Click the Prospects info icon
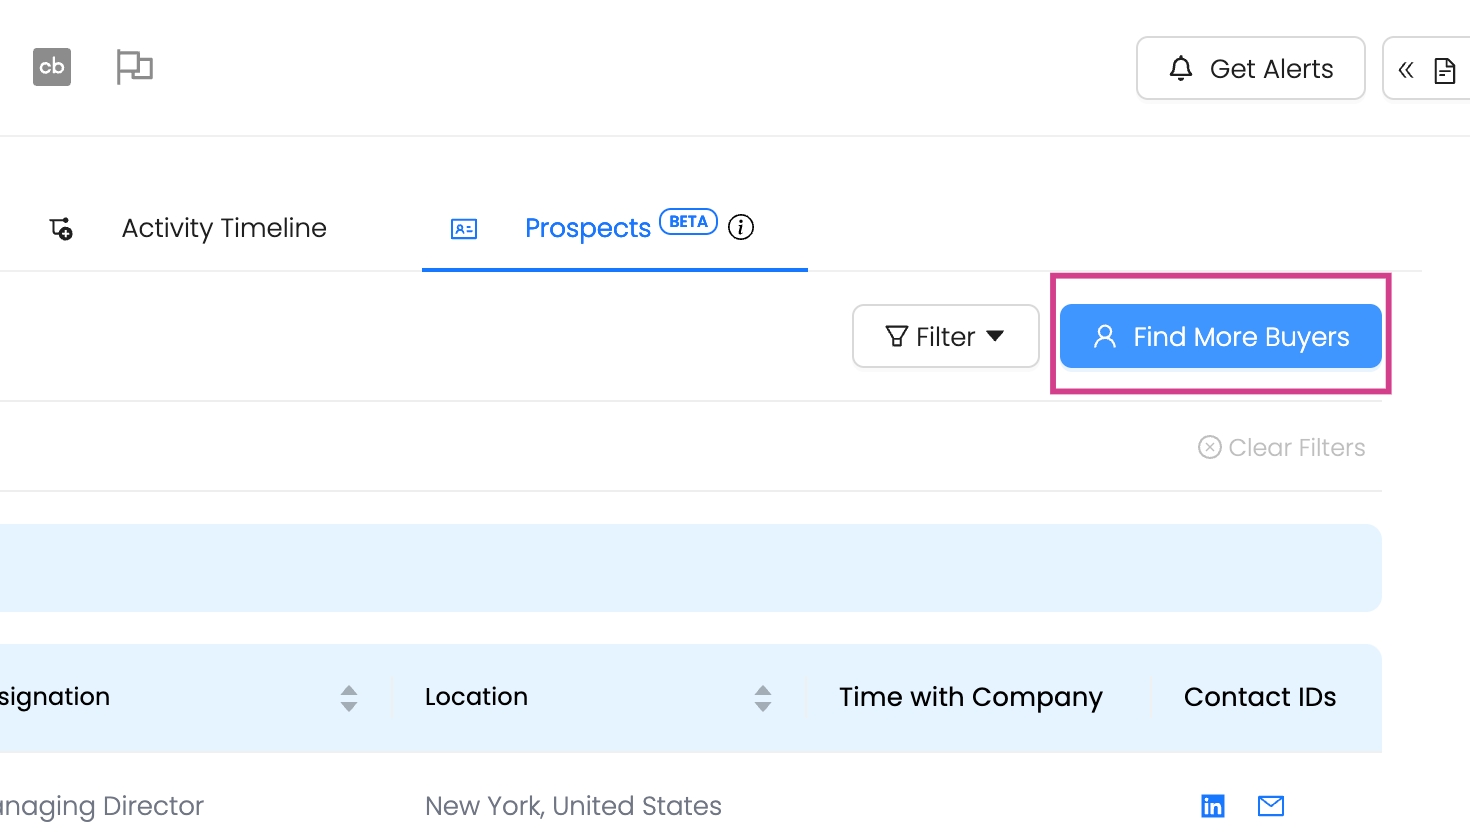This screenshot has height=832, width=1470. (741, 228)
